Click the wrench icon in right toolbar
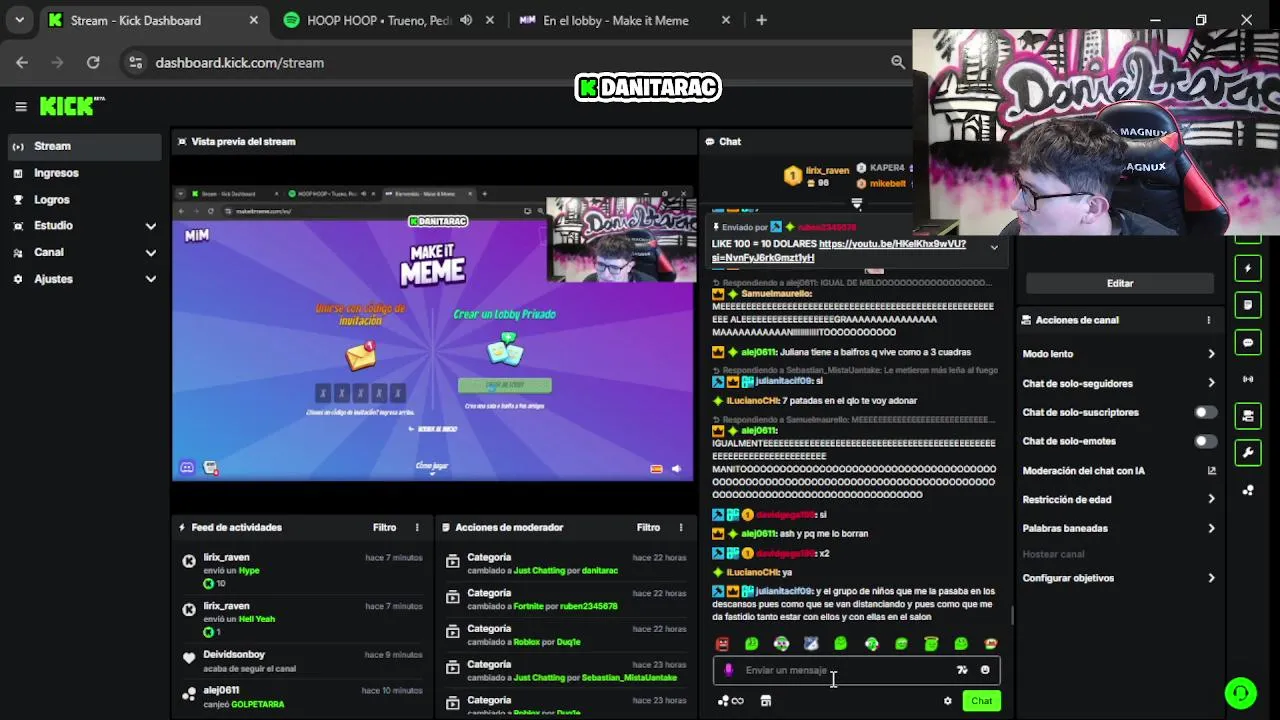The height and width of the screenshot is (720, 1280). click(1248, 453)
